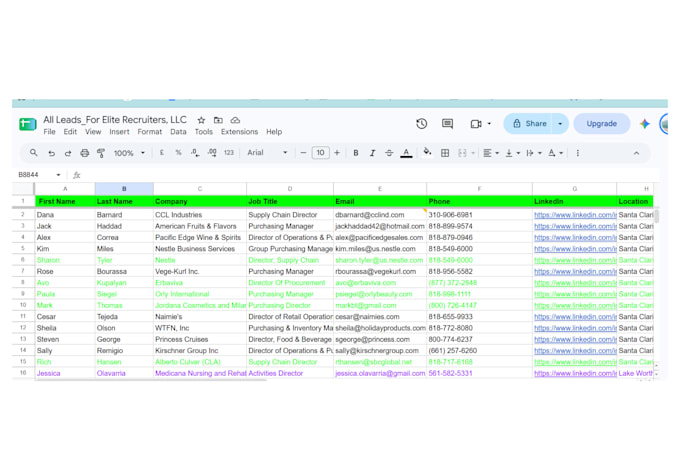The height and width of the screenshot is (459, 680).
Task: Click the Upgrade button
Action: [602, 124]
